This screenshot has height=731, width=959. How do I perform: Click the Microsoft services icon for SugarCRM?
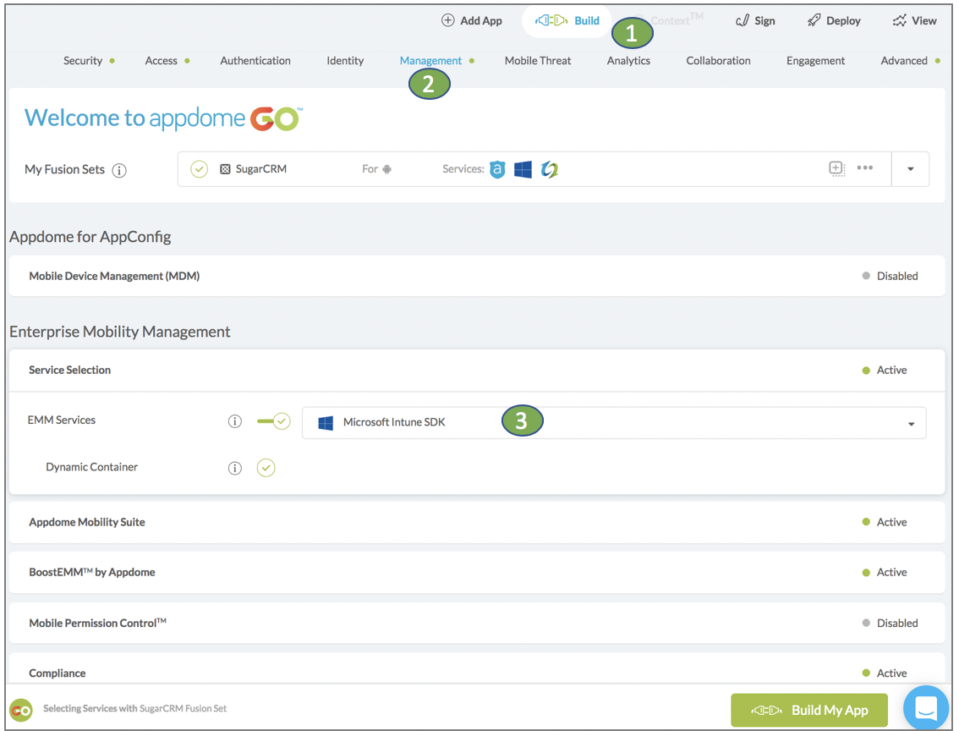click(523, 169)
